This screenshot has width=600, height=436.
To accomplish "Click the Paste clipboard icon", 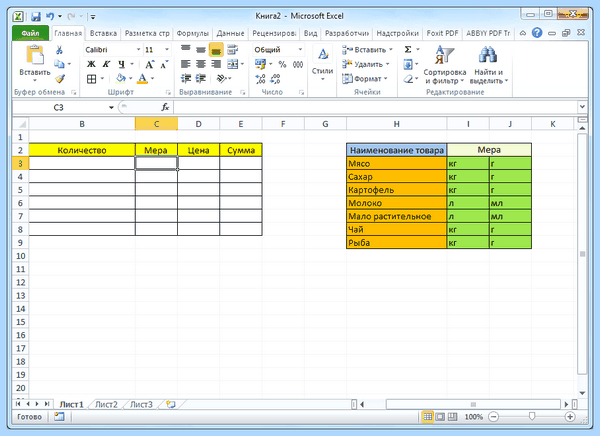I will tap(34, 54).
